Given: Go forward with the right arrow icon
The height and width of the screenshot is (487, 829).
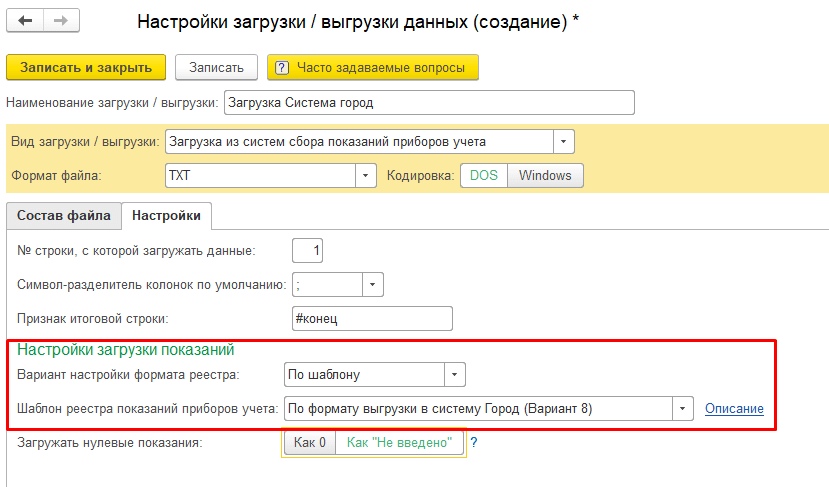Looking at the screenshot, I should tap(61, 21).
